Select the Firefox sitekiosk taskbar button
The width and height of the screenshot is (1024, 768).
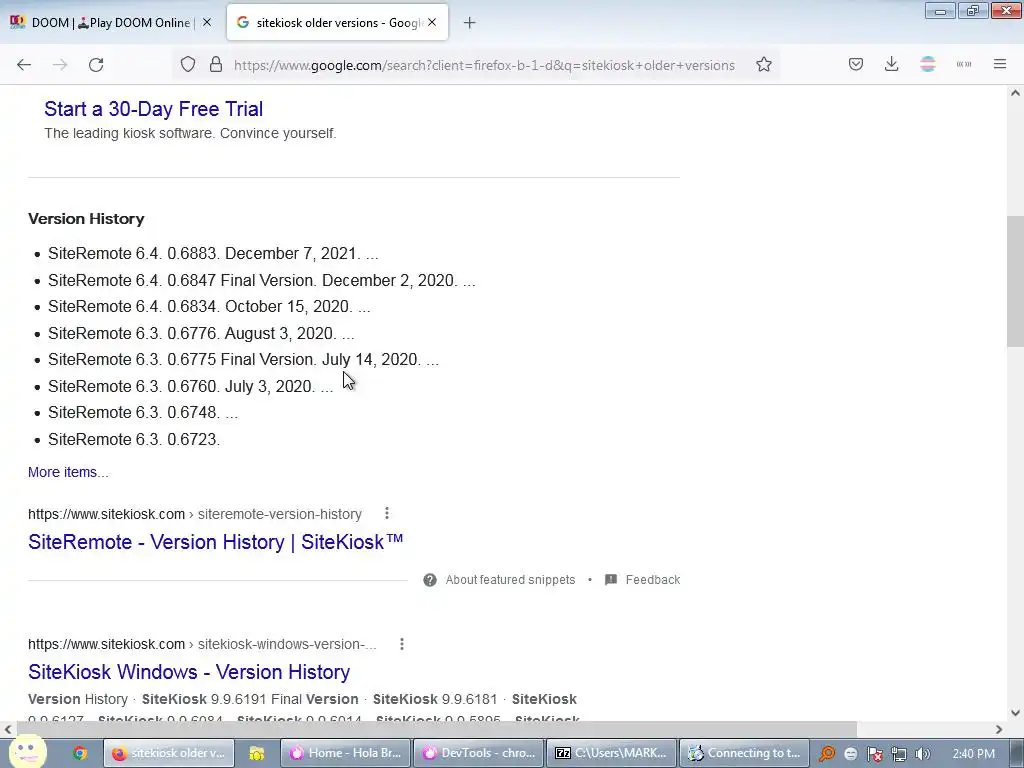click(168, 753)
